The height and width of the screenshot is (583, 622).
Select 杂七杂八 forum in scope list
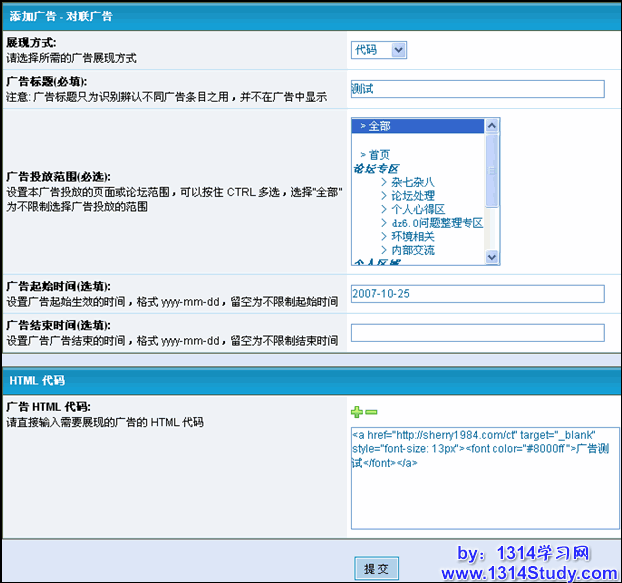point(412,182)
